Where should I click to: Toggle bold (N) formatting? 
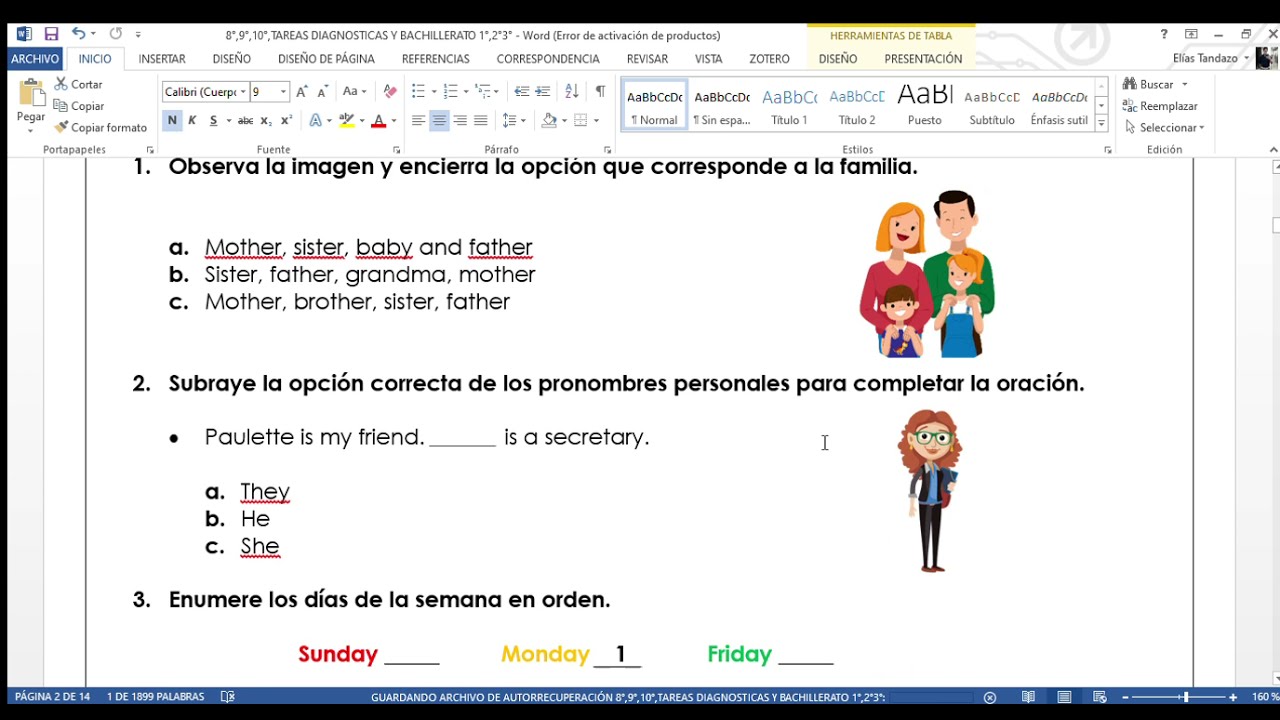(x=172, y=121)
